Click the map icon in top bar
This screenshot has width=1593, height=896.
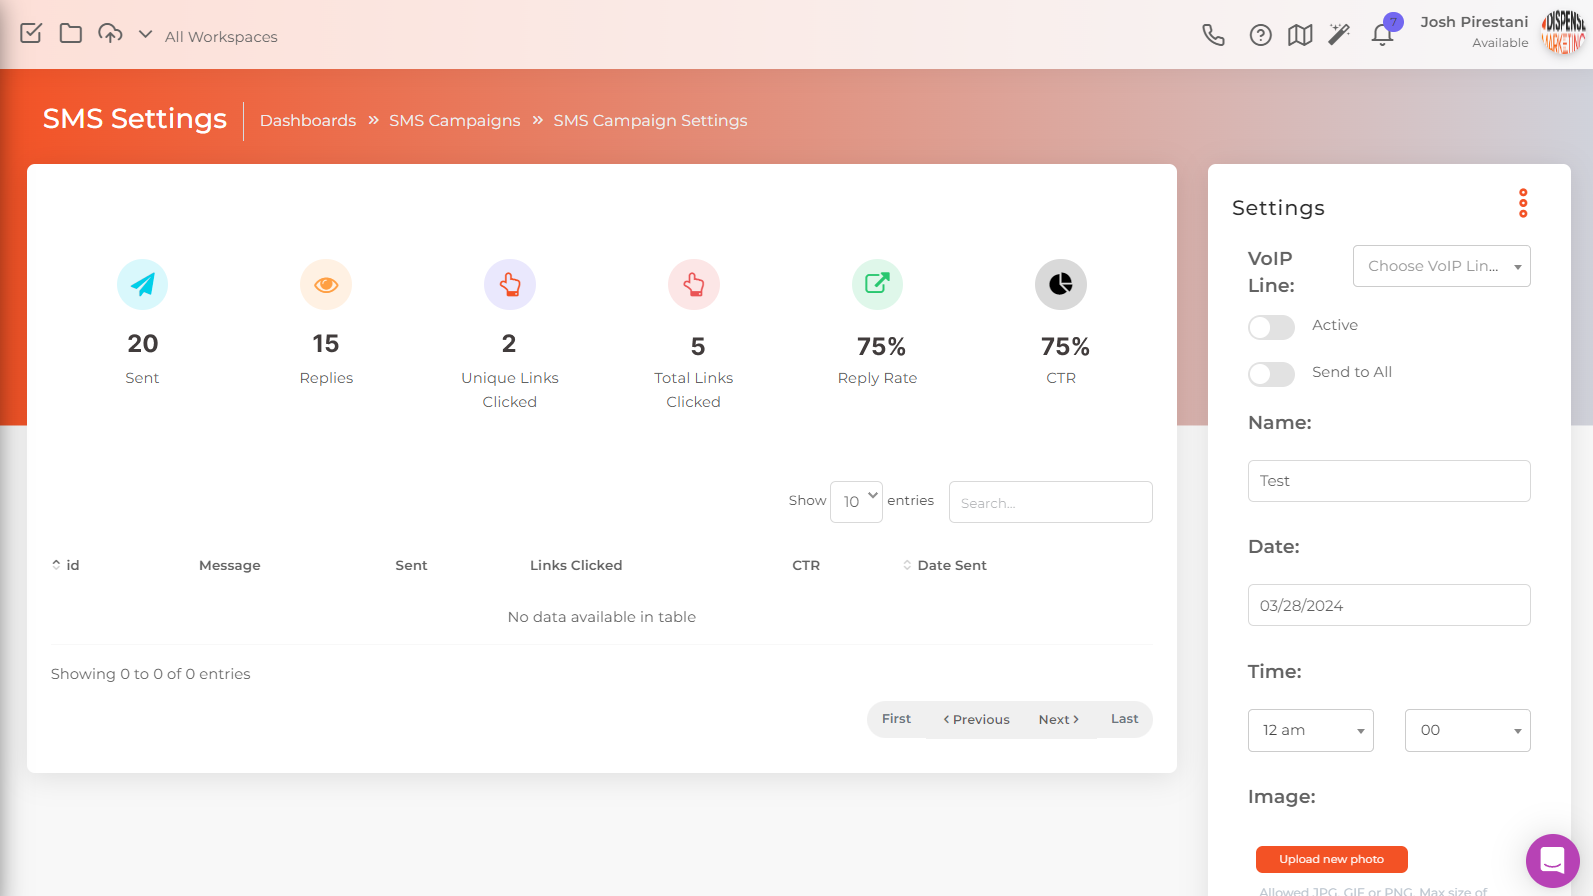(1300, 36)
